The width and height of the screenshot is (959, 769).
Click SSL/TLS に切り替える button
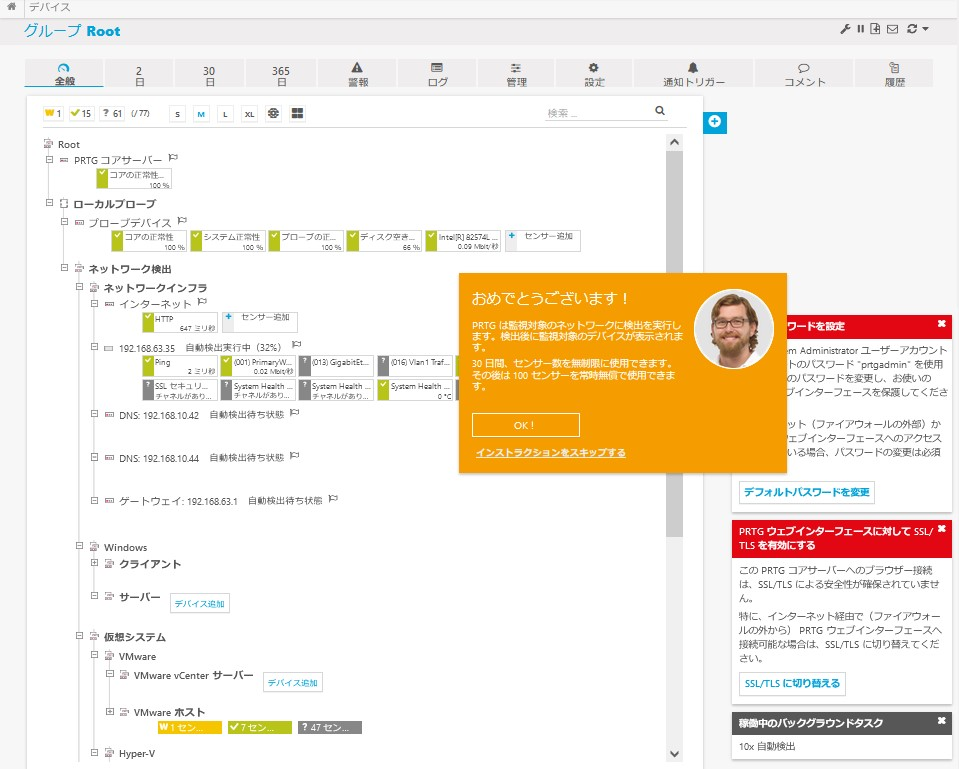[x=792, y=683]
